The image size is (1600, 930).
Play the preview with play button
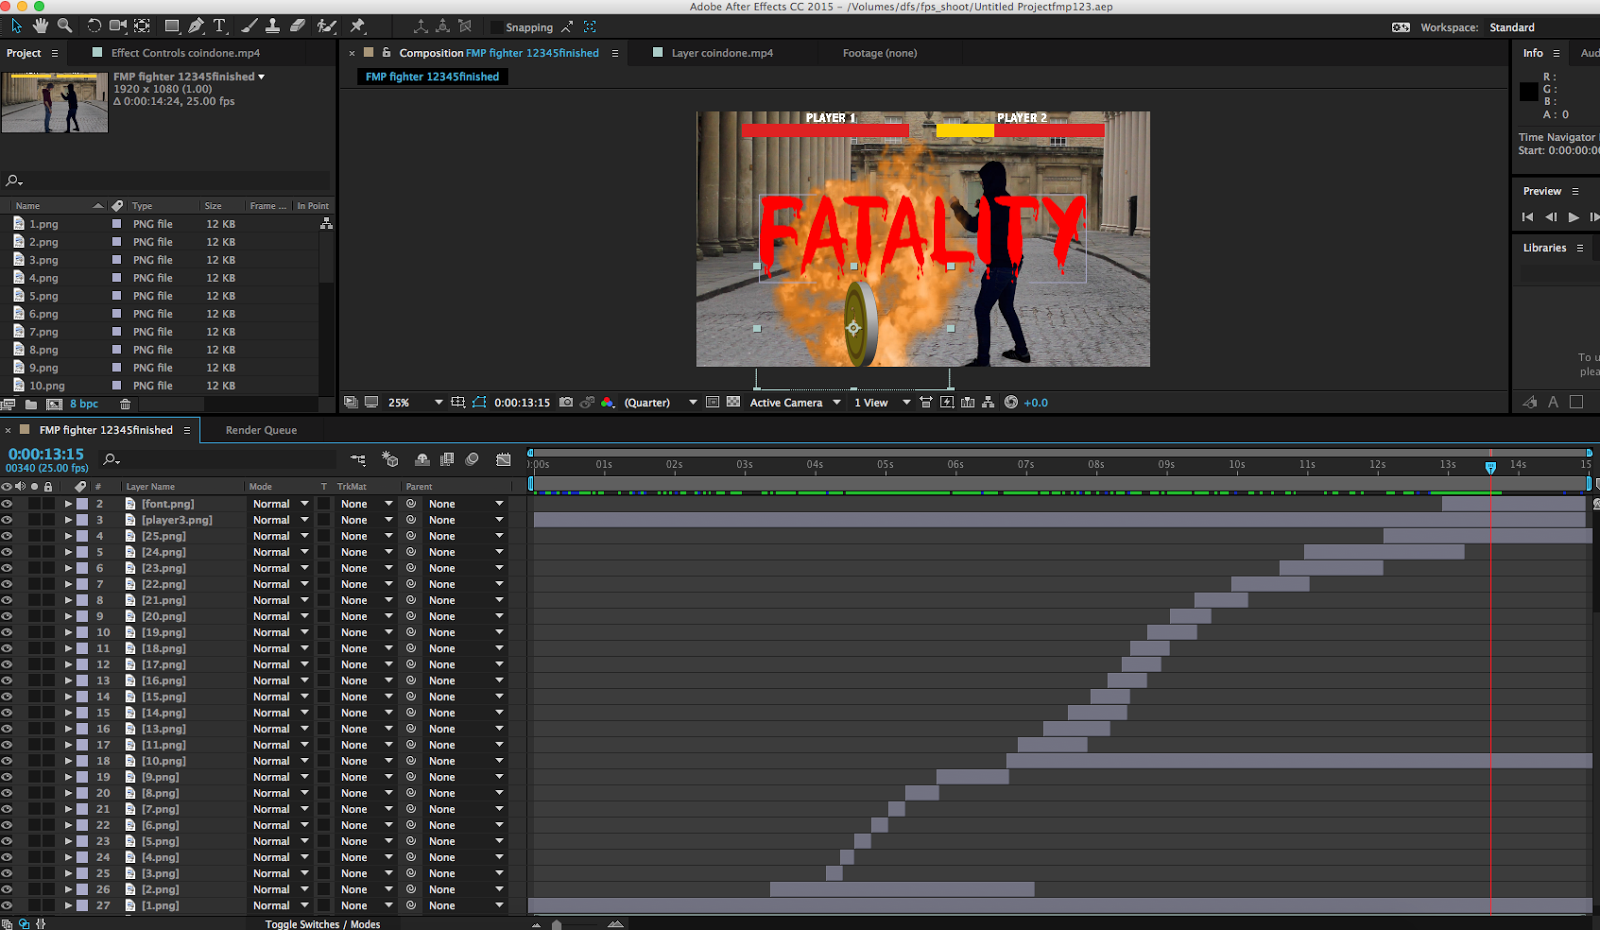(1573, 217)
